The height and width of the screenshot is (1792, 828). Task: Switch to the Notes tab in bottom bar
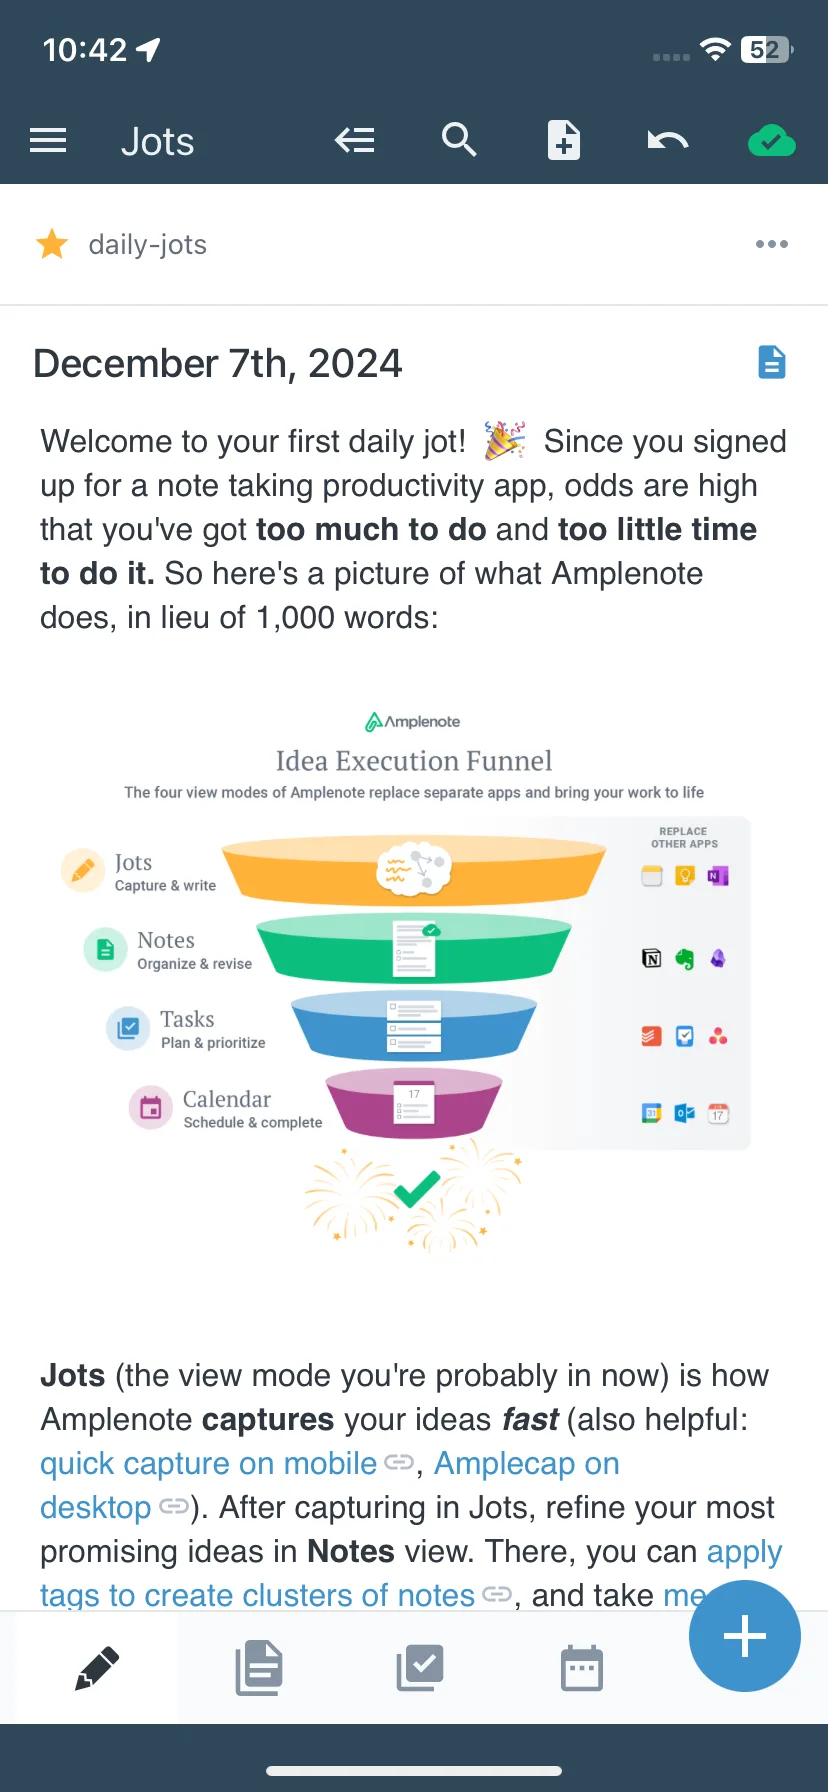pyautogui.click(x=259, y=1668)
